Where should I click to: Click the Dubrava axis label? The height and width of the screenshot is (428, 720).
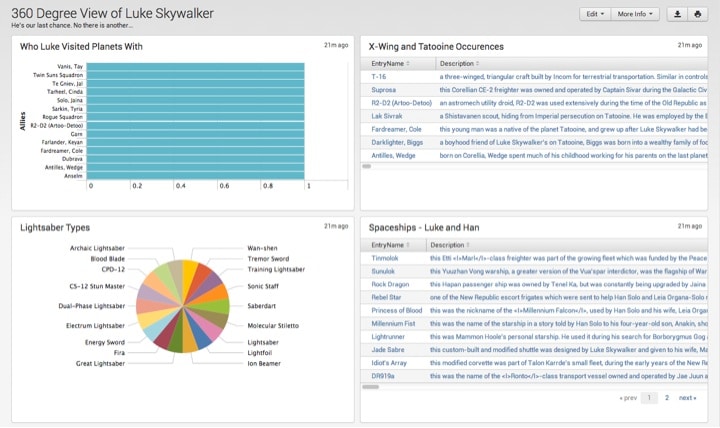pyautogui.click(x=72, y=159)
